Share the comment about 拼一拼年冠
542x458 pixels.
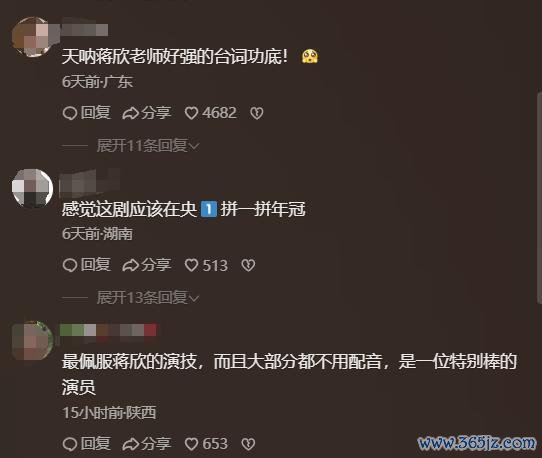tap(147, 265)
